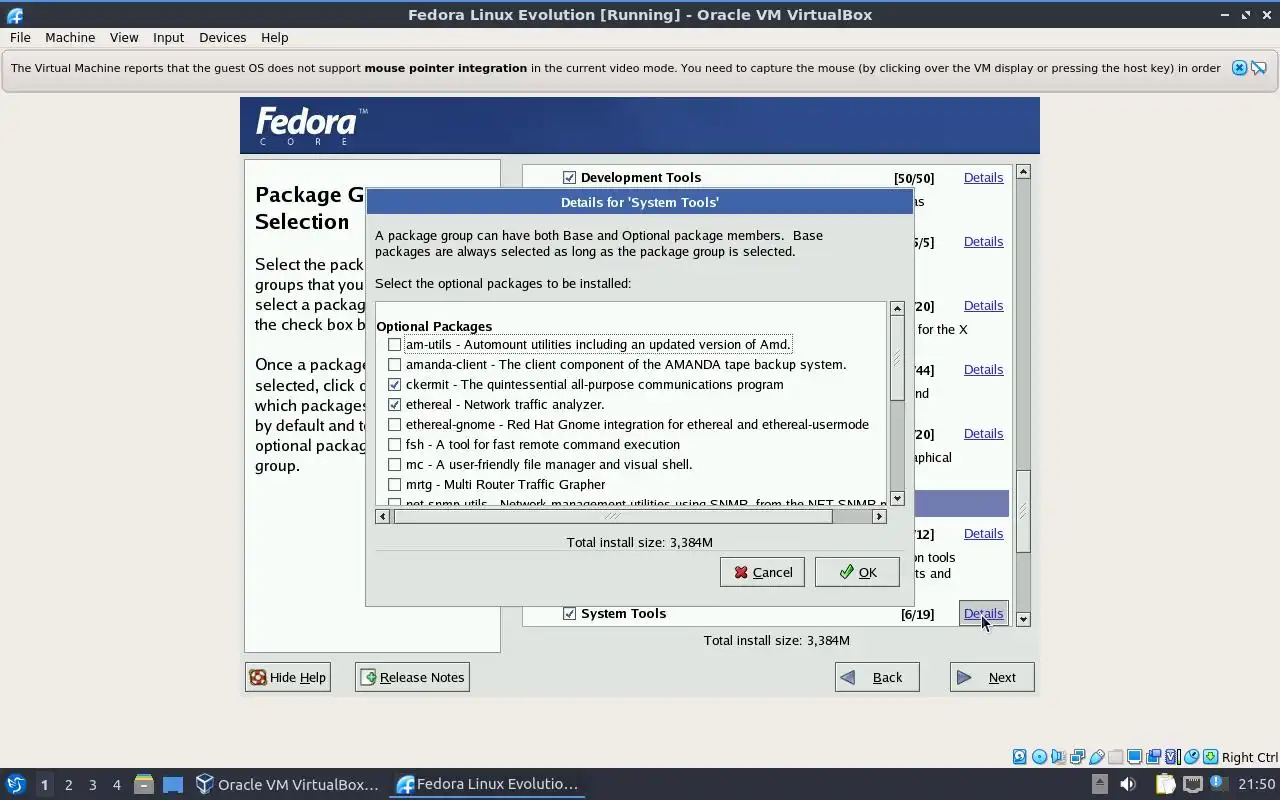The height and width of the screenshot is (800, 1280).
Task: Switch to workspace 3
Action: (92, 784)
